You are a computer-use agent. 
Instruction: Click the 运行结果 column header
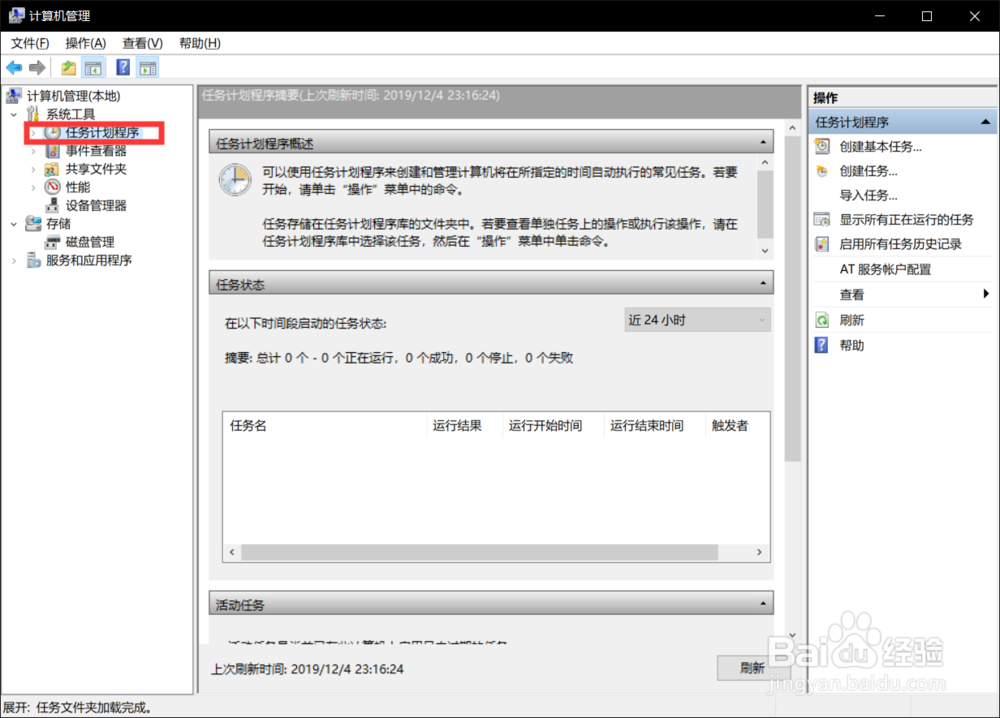click(464, 425)
